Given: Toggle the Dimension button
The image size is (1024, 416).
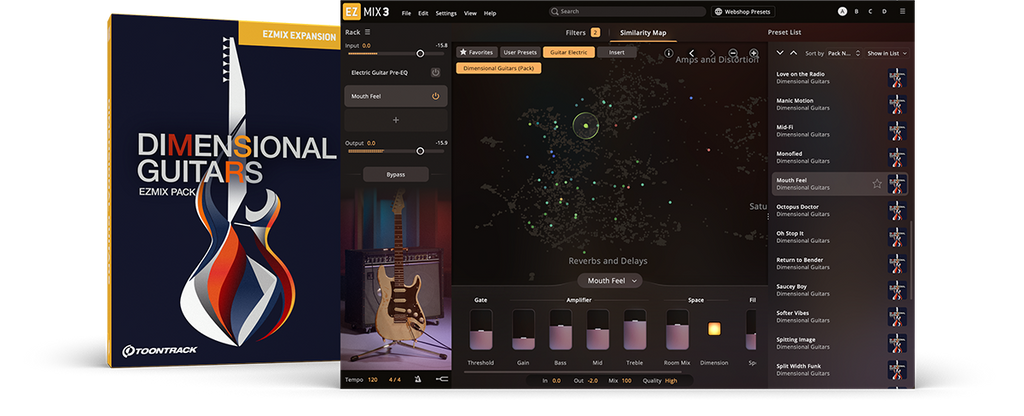Looking at the screenshot, I should (714, 328).
